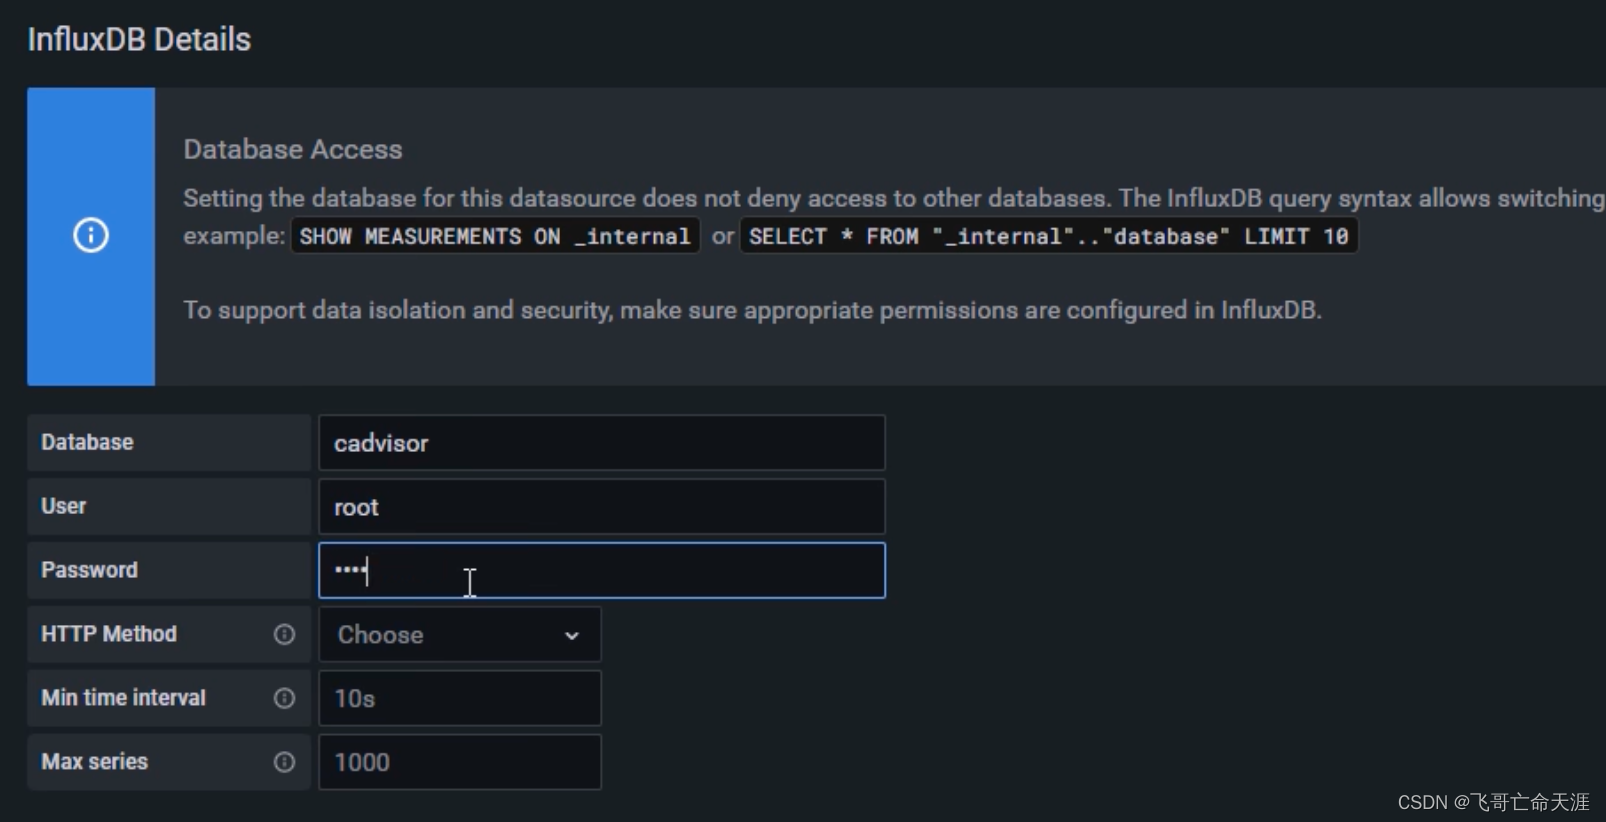Viewport: 1606px width, 822px height.
Task: Click the HTTP Method label
Action: pos(109,634)
